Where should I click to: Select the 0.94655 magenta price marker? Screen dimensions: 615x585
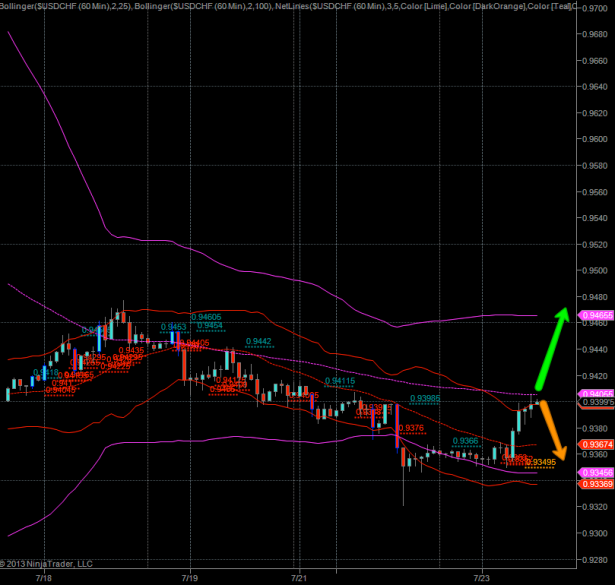coord(596,315)
